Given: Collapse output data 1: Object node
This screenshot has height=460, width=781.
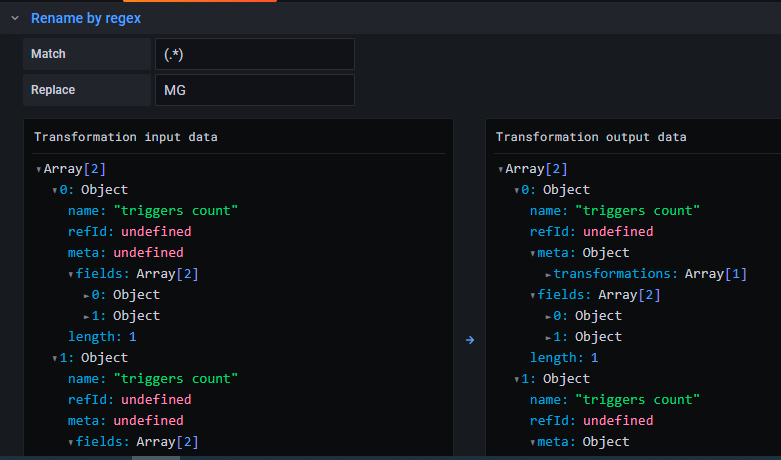Looking at the screenshot, I should click(516, 379).
